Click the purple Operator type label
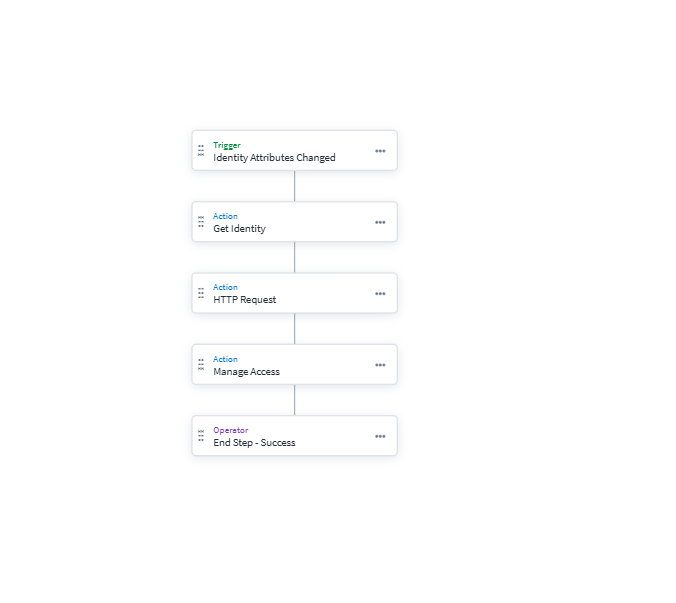This screenshot has height=603, width=676. tap(231, 430)
